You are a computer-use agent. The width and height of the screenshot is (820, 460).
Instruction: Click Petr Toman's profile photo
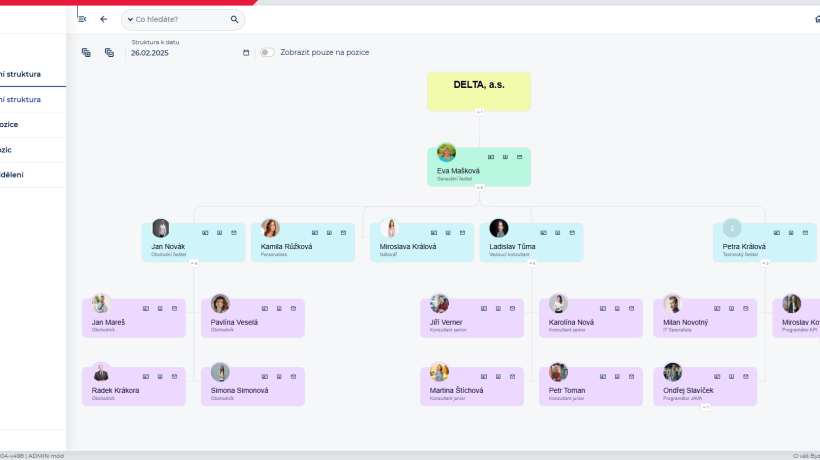click(558, 372)
